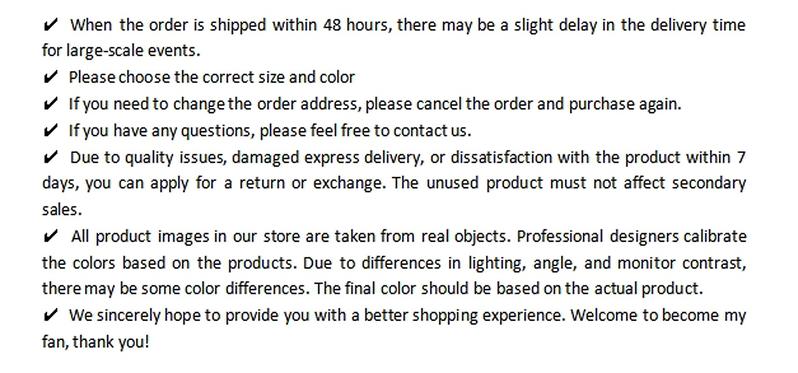
Task: Click the words 'monitor contrast'
Action: click(681, 263)
